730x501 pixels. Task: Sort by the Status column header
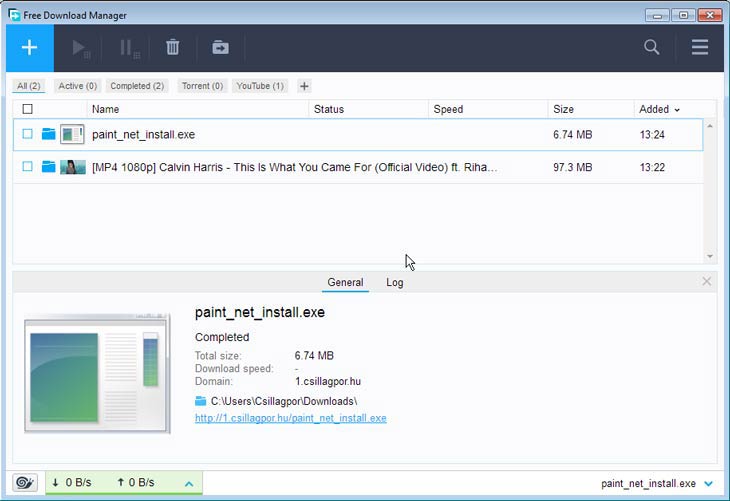369,109
